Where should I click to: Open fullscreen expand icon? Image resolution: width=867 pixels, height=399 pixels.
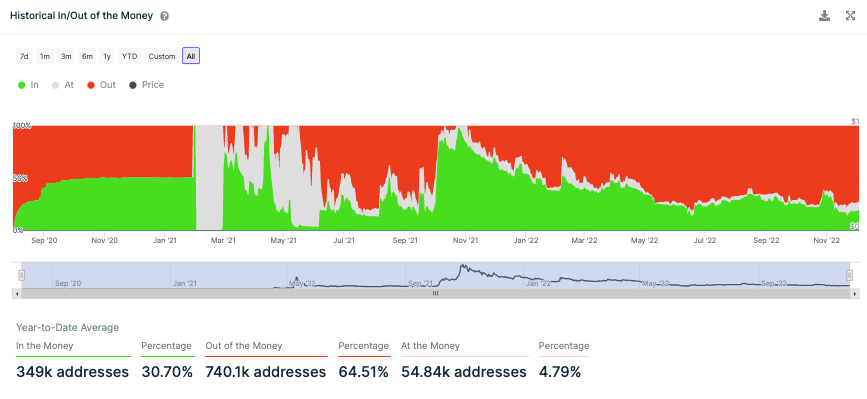[850, 15]
